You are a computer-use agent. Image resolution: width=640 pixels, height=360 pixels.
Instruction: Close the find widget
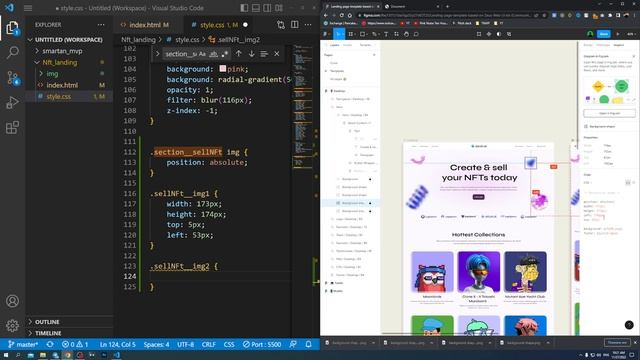277,54
